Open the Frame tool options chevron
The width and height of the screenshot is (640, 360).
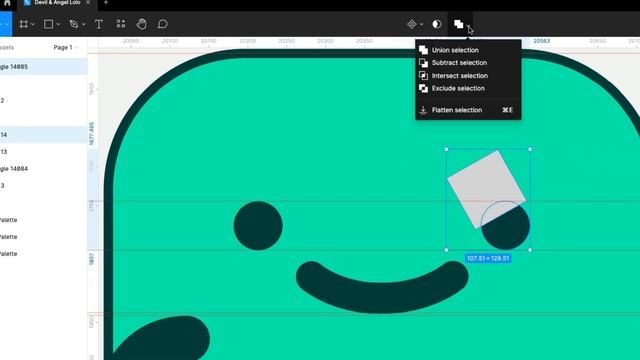[x=33, y=24]
